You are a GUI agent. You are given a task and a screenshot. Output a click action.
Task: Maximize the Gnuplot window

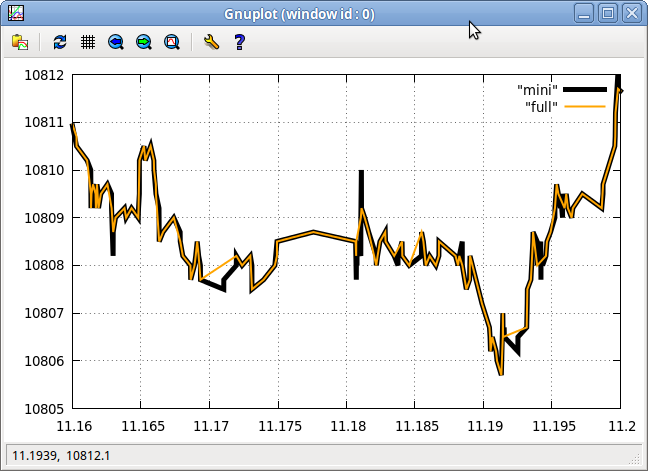(x=608, y=14)
